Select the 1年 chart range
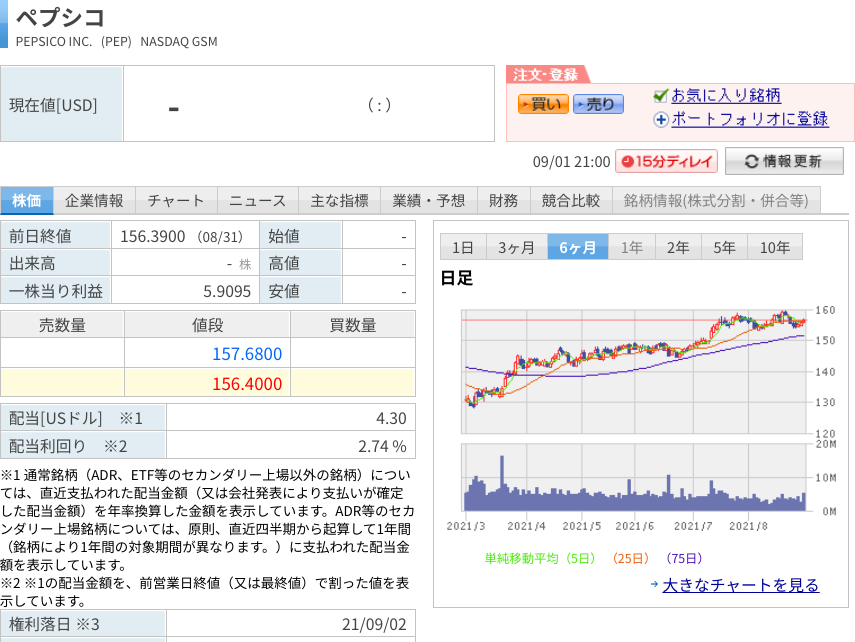855x642 pixels. (x=631, y=248)
